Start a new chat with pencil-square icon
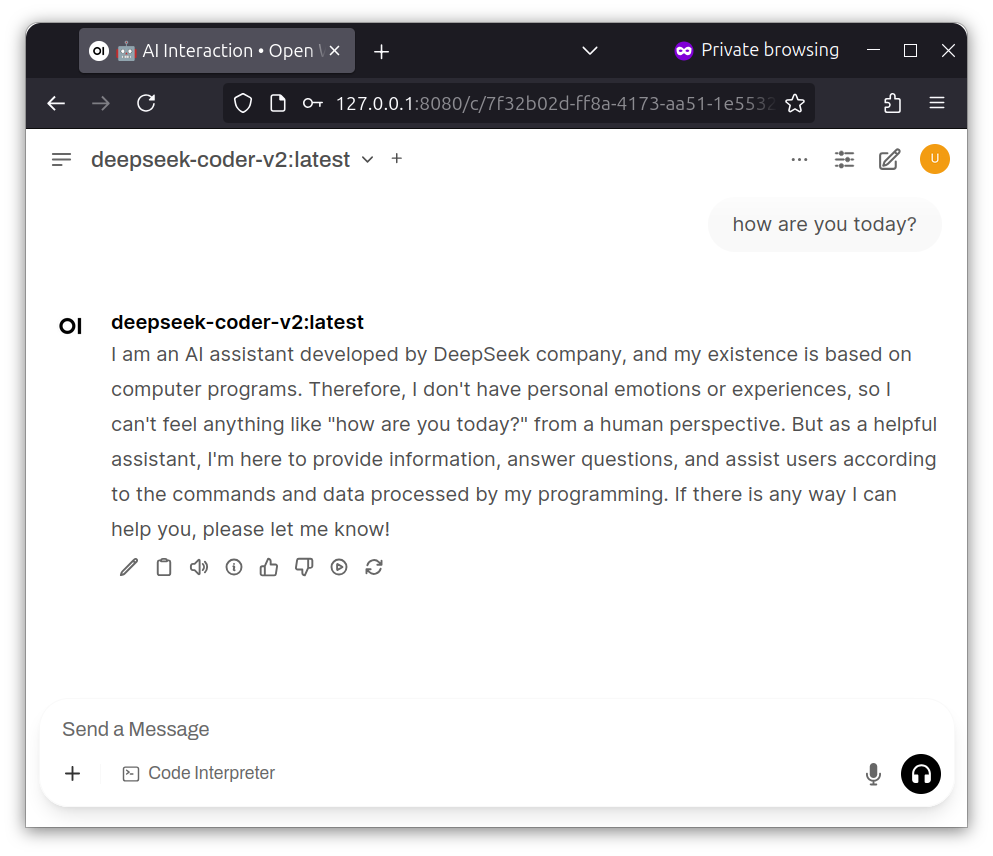The image size is (993, 856). pyautogui.click(x=889, y=160)
